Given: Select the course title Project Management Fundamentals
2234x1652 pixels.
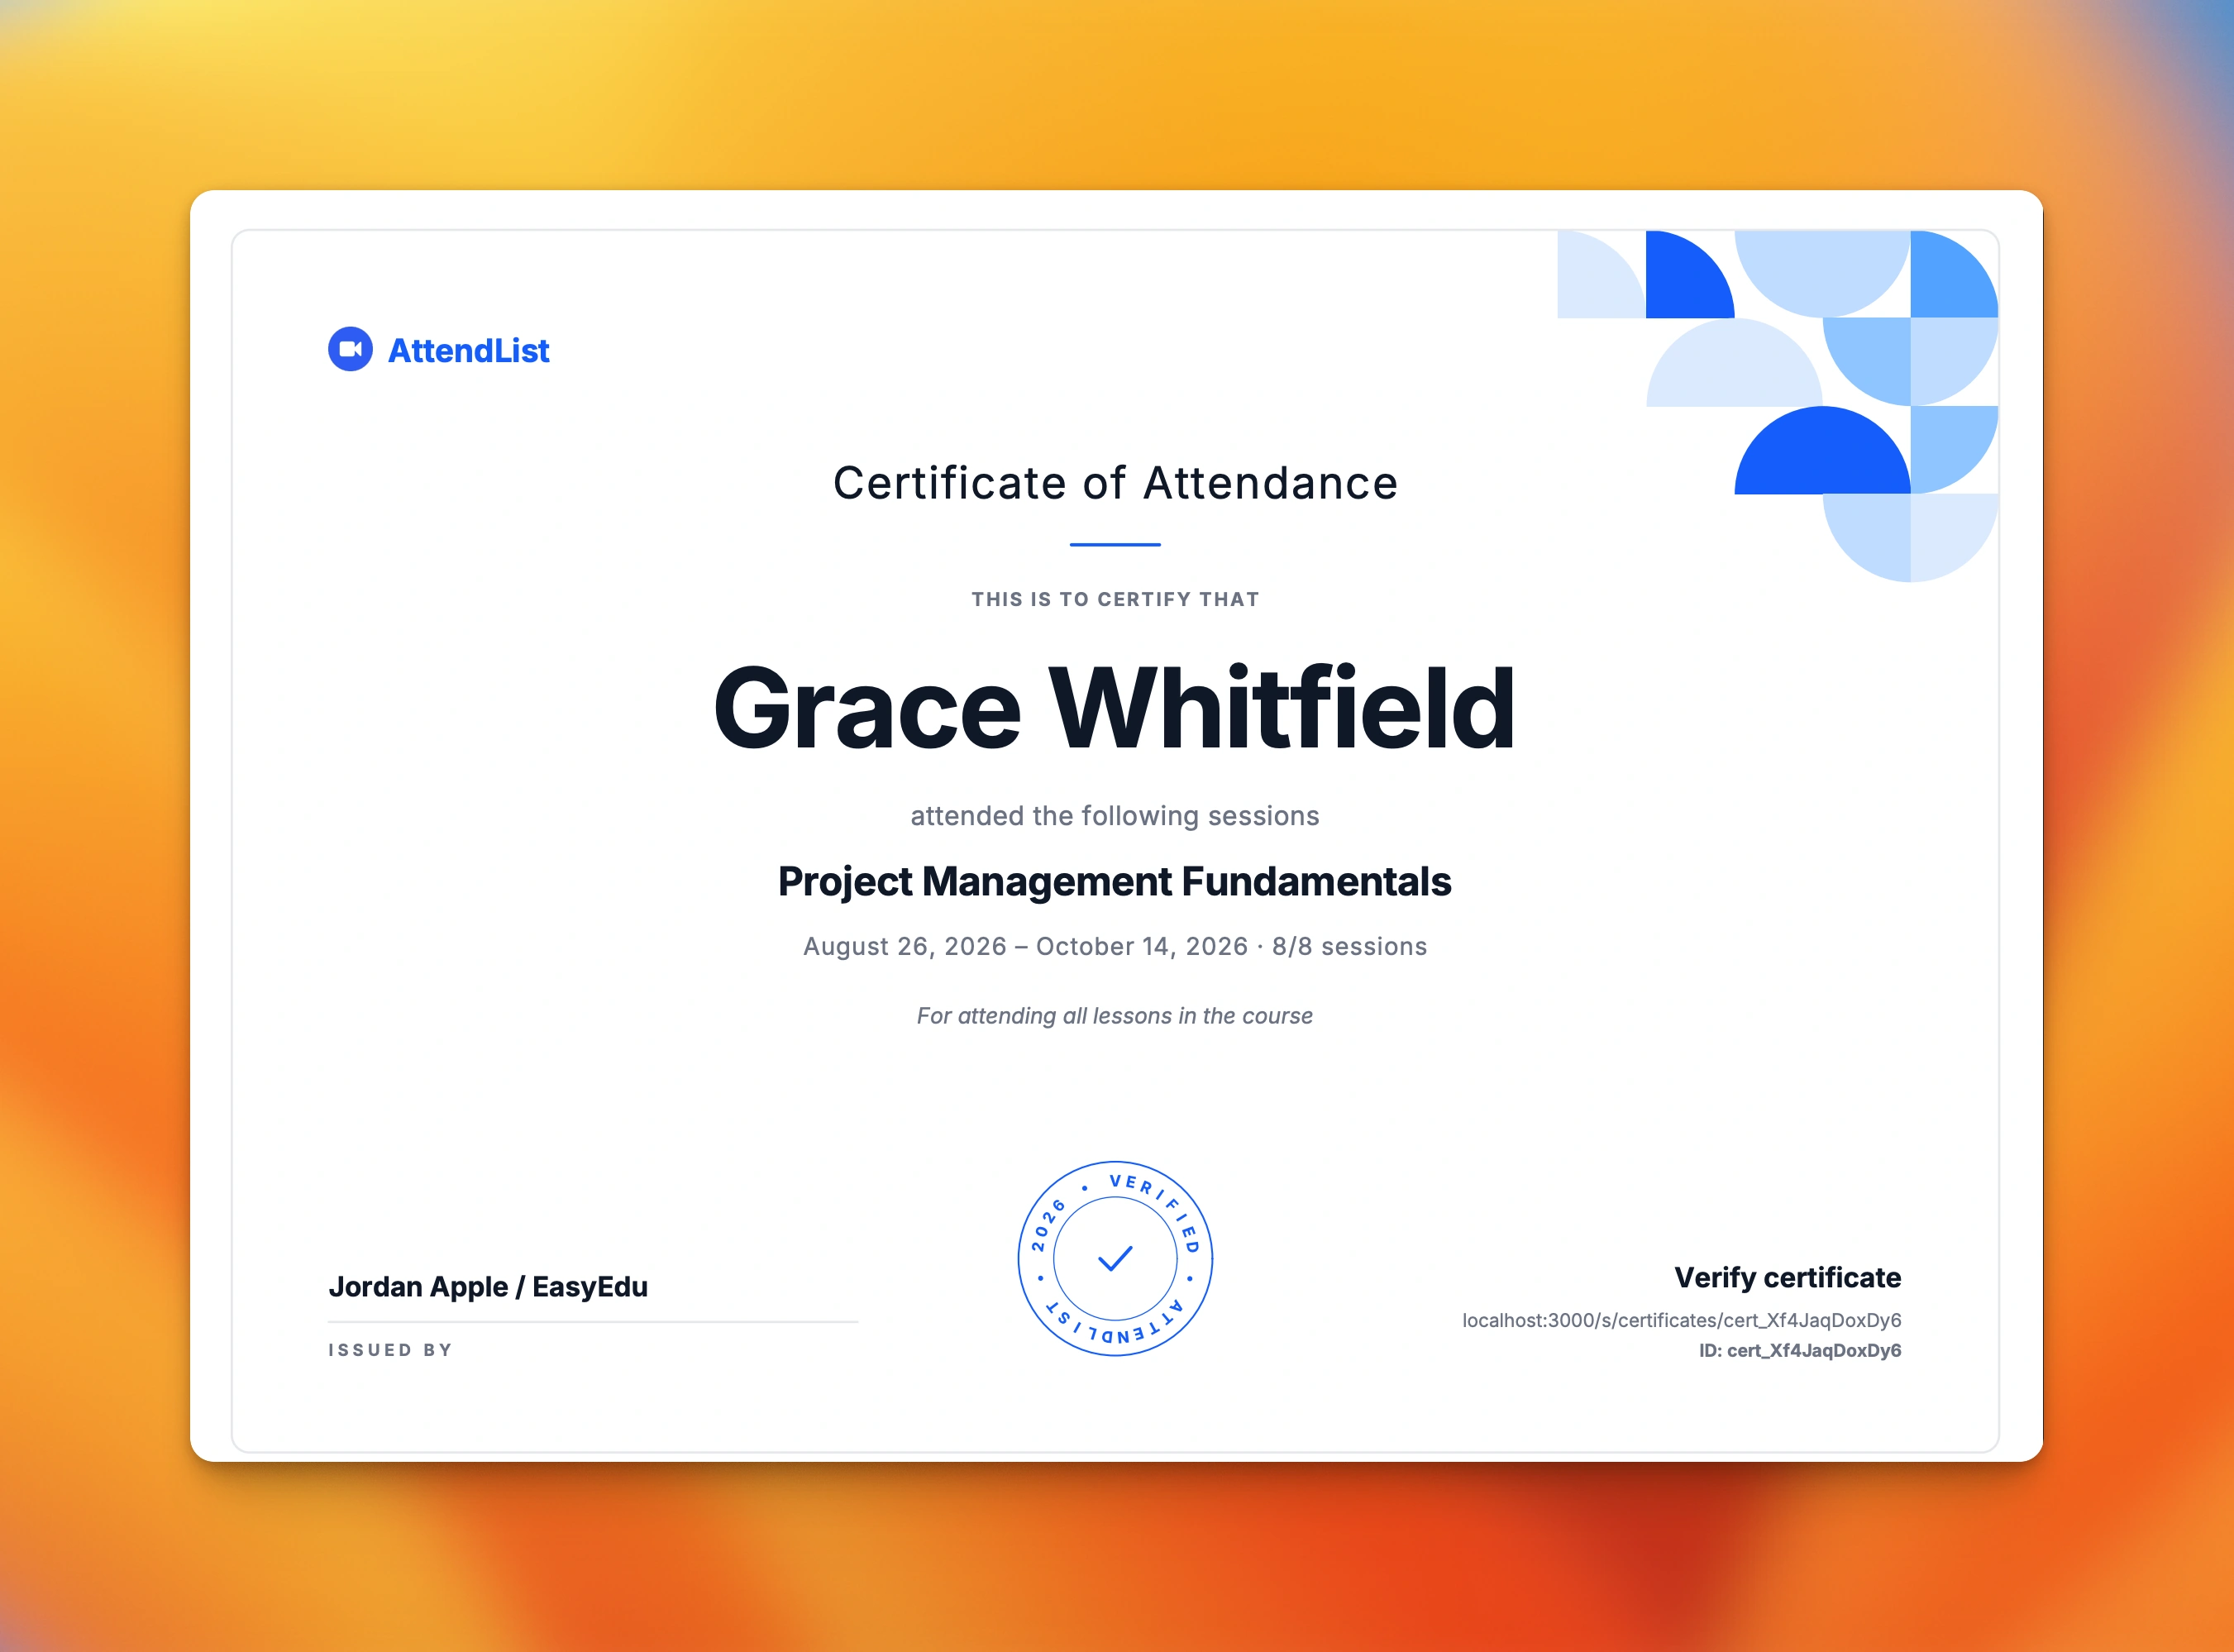Looking at the screenshot, I should point(1115,881).
